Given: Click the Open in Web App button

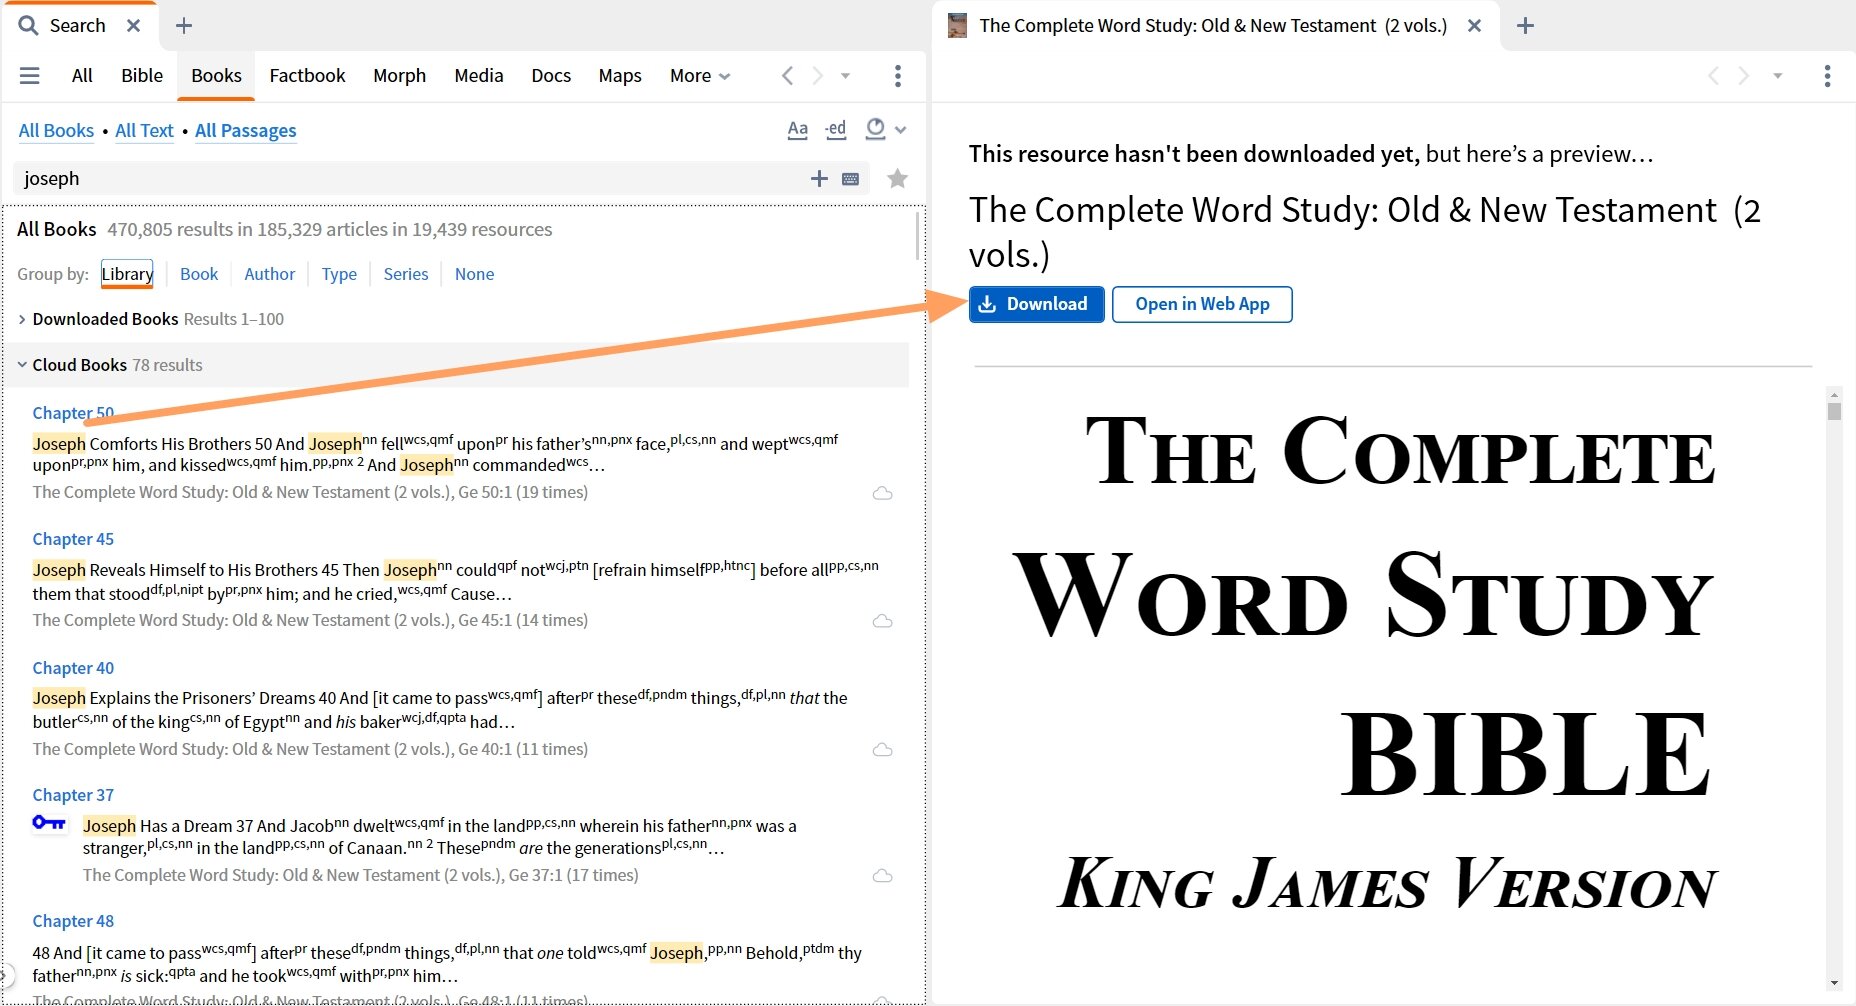Looking at the screenshot, I should click(1202, 304).
